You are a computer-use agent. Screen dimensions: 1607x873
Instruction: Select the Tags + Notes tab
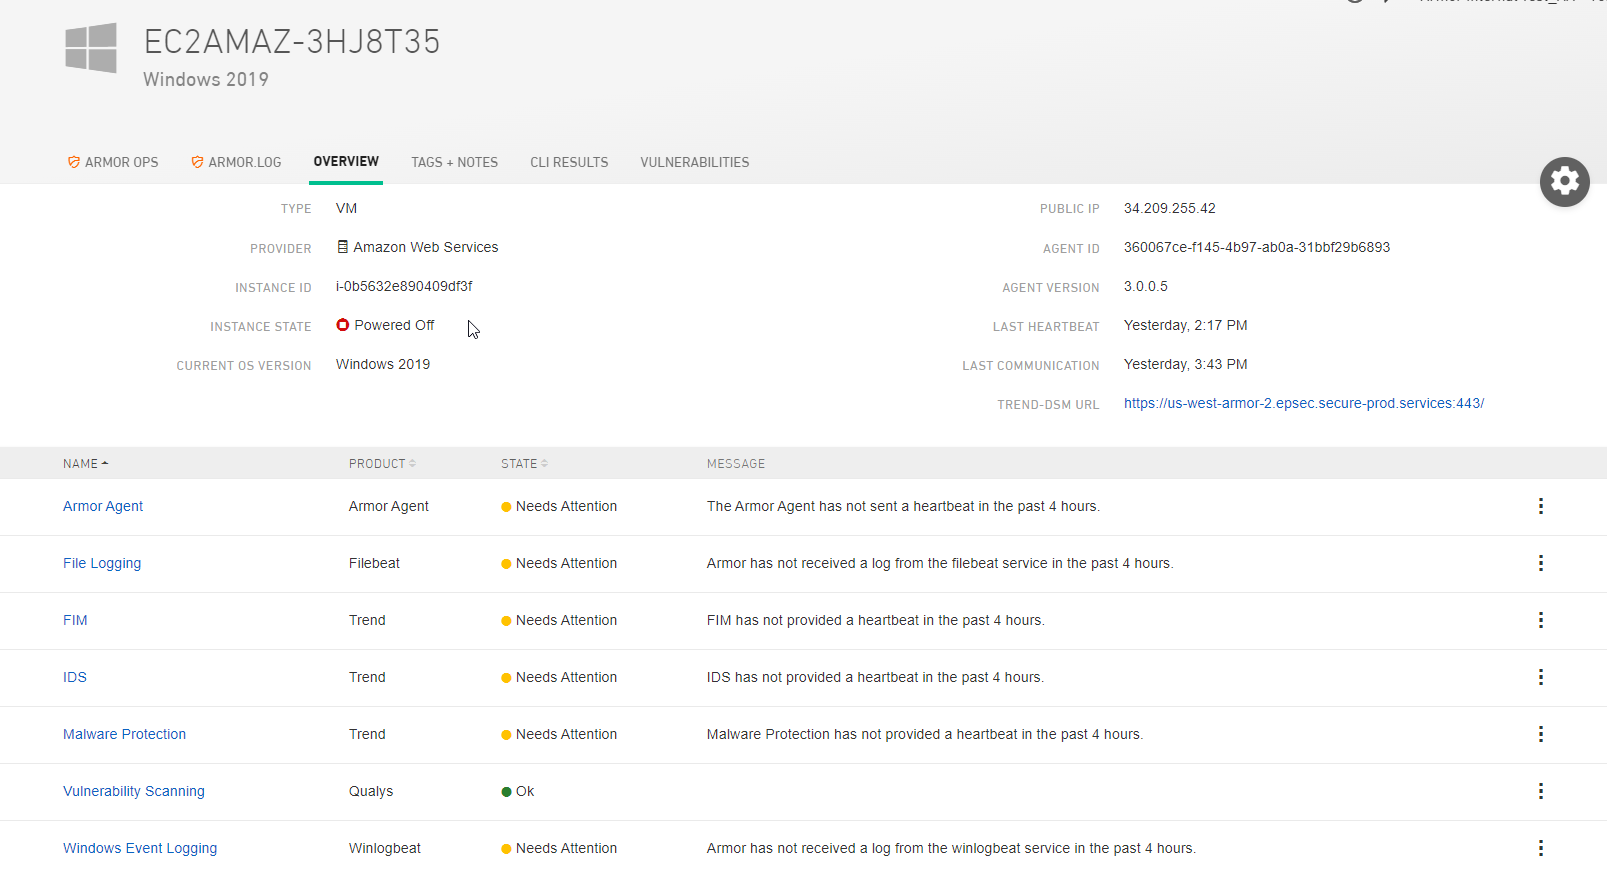(454, 162)
